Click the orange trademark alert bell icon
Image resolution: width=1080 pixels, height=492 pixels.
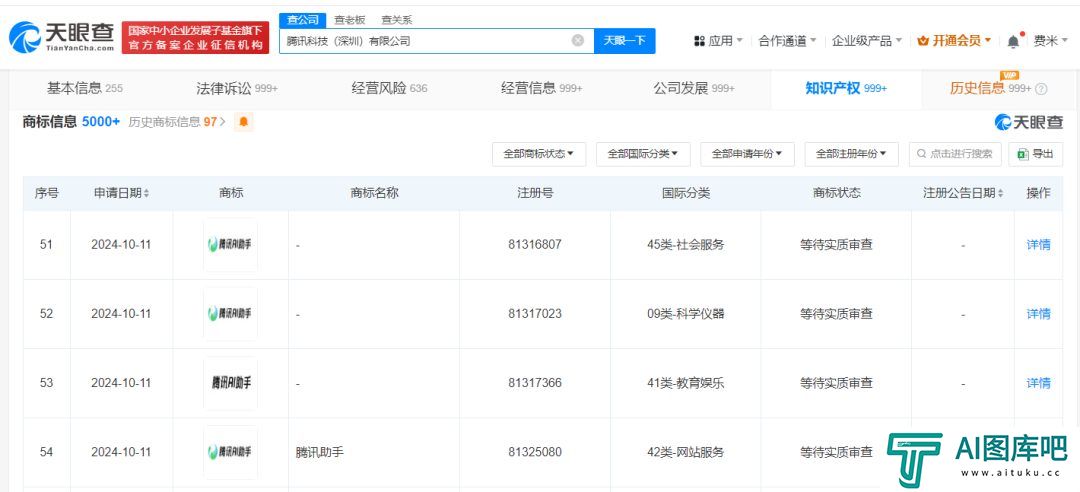coord(243,122)
